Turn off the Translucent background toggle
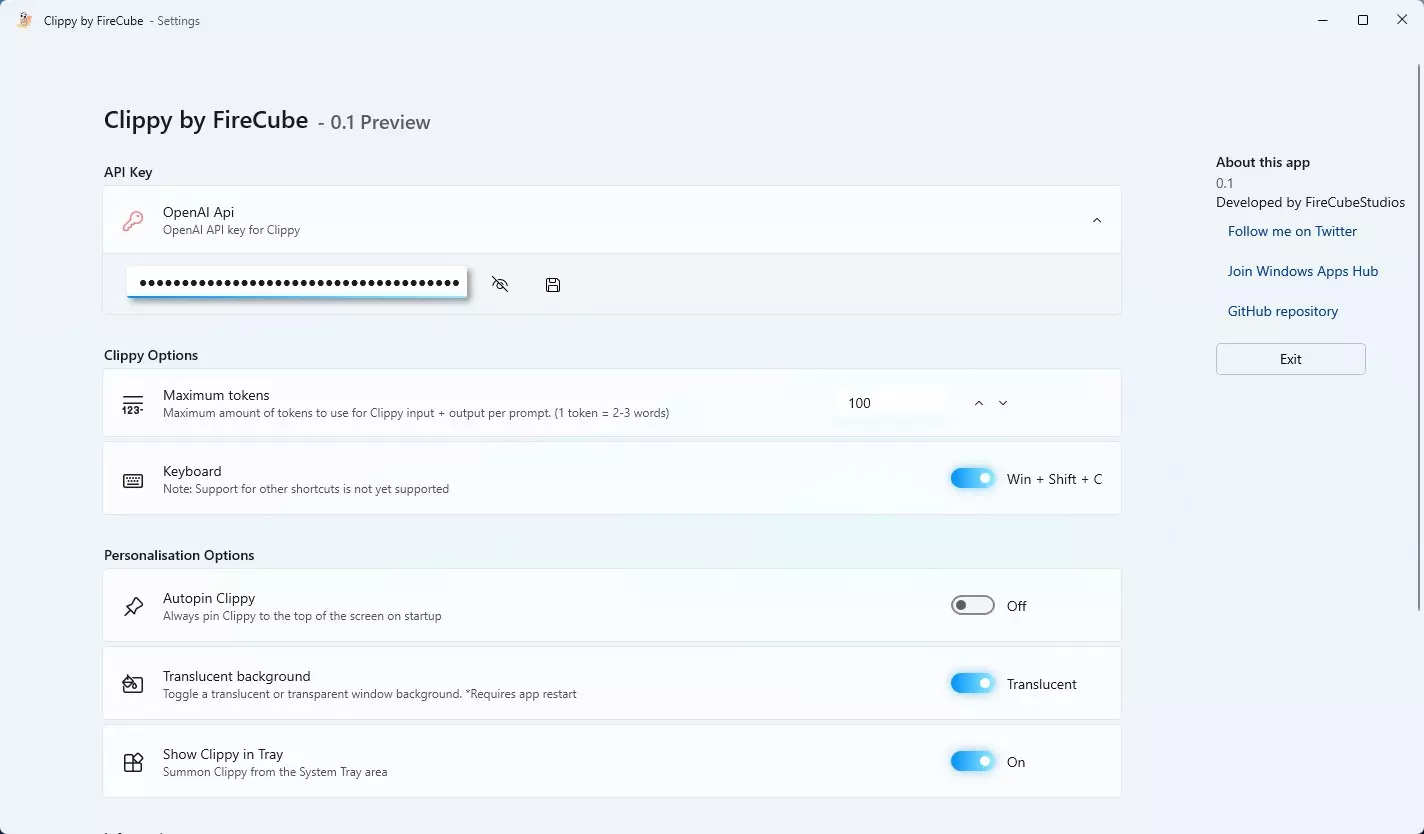1424x834 pixels. (x=972, y=683)
